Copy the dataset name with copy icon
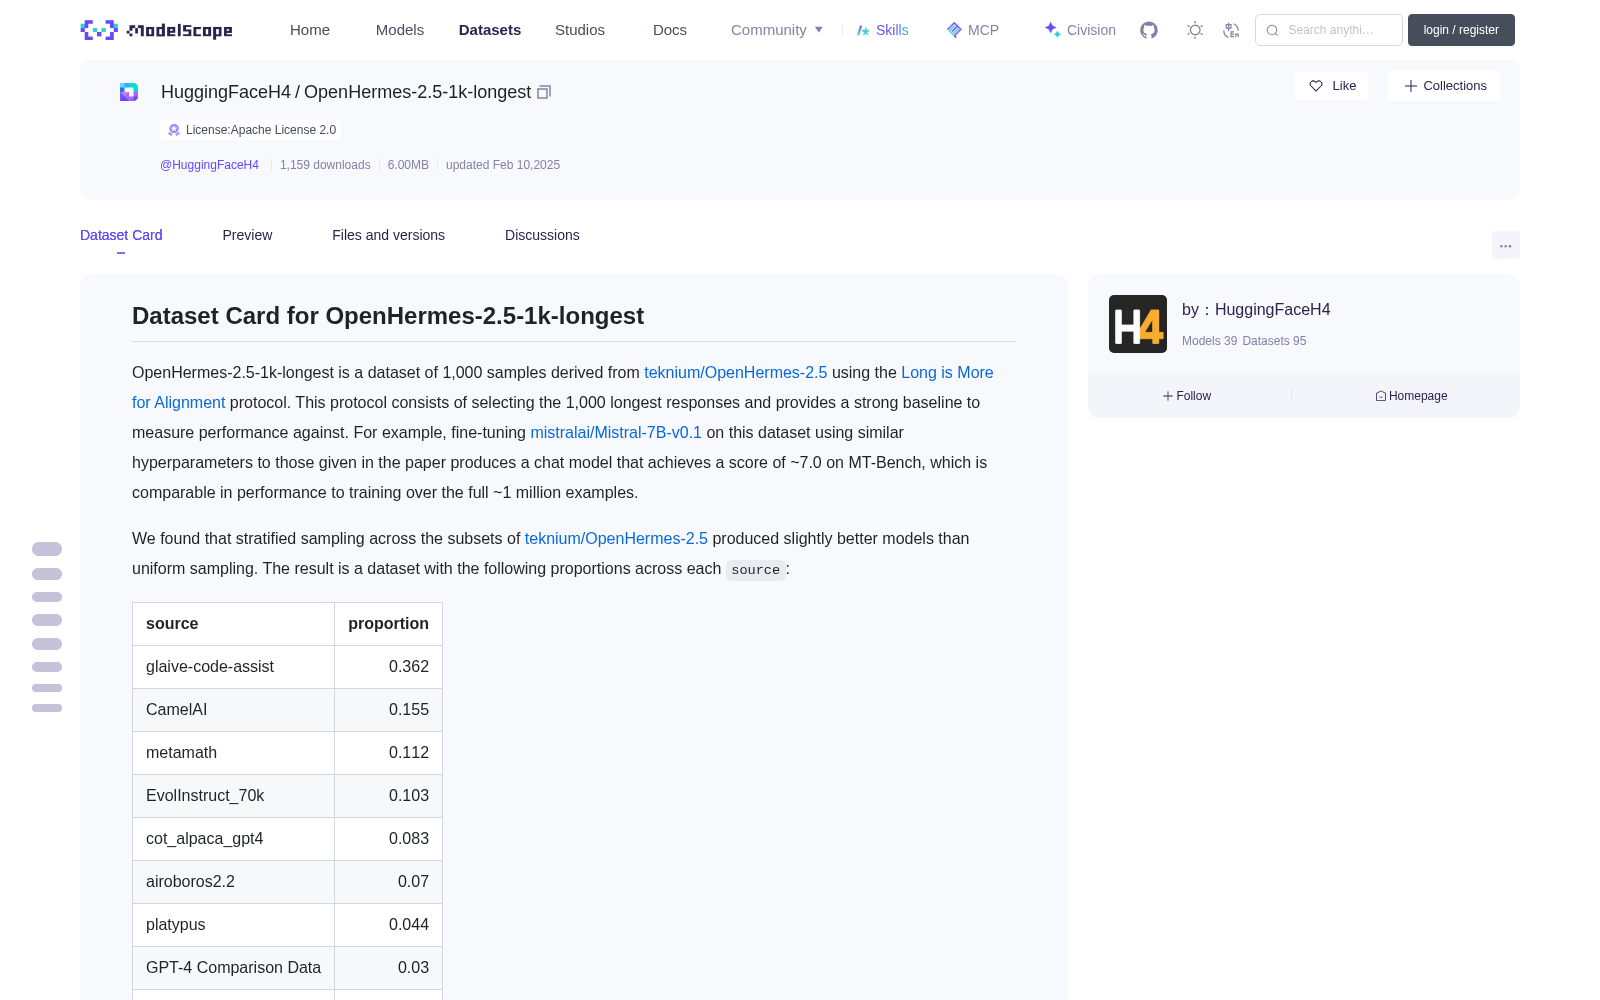The image size is (1600, 1000). pos(544,92)
